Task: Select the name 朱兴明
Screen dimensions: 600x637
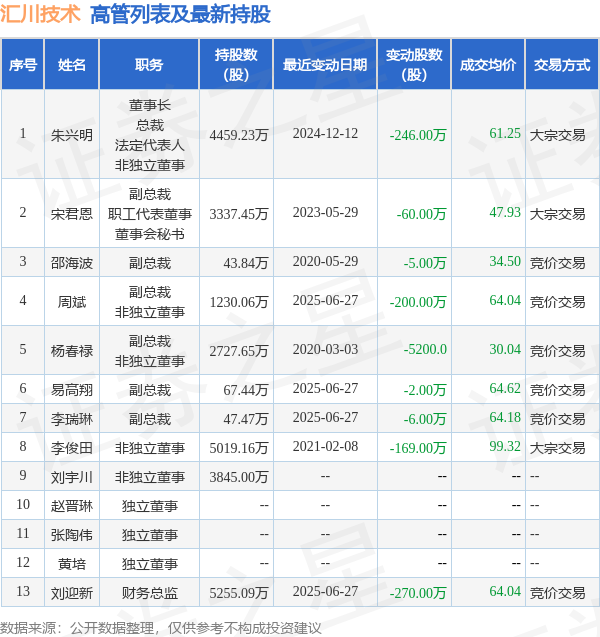Action: point(71,135)
